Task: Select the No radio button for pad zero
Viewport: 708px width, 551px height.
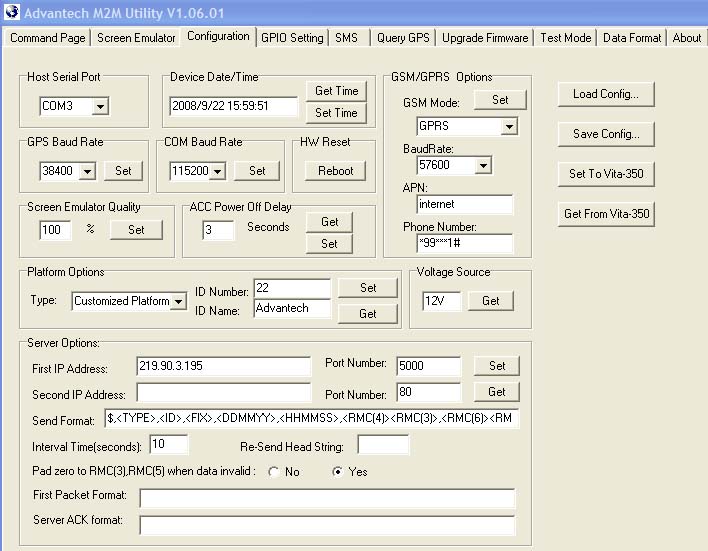Action: point(274,472)
